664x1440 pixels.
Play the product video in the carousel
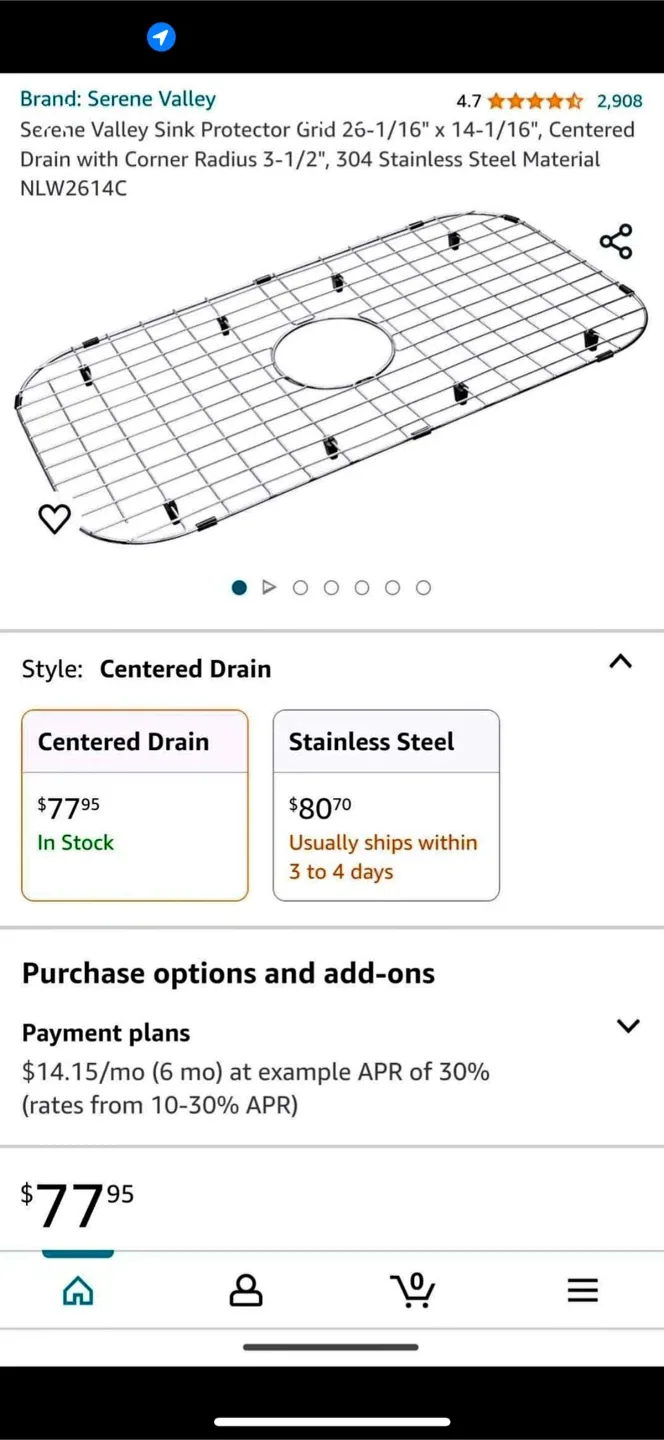[x=269, y=587]
